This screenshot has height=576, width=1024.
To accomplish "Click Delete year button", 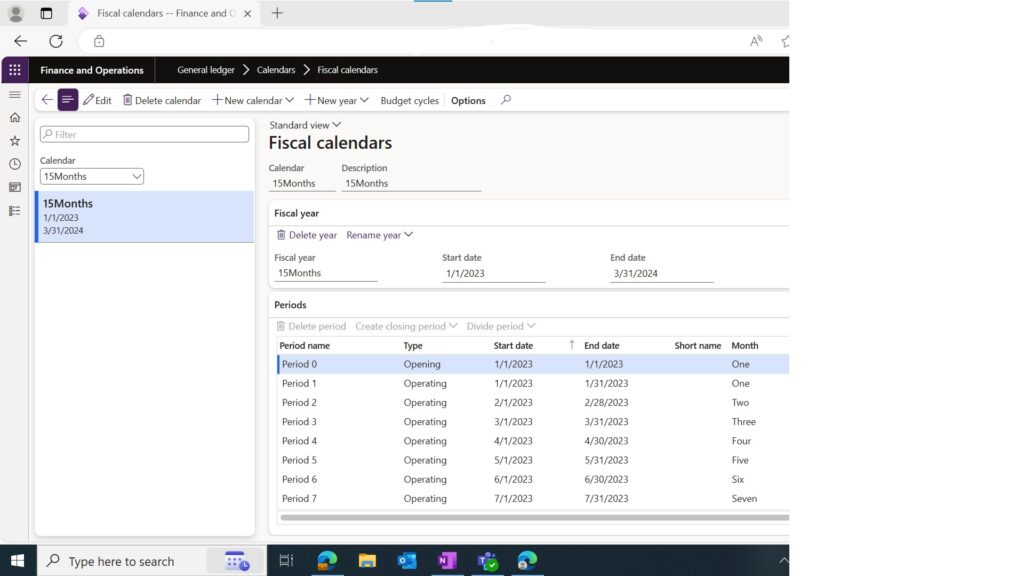I will click(x=306, y=235).
